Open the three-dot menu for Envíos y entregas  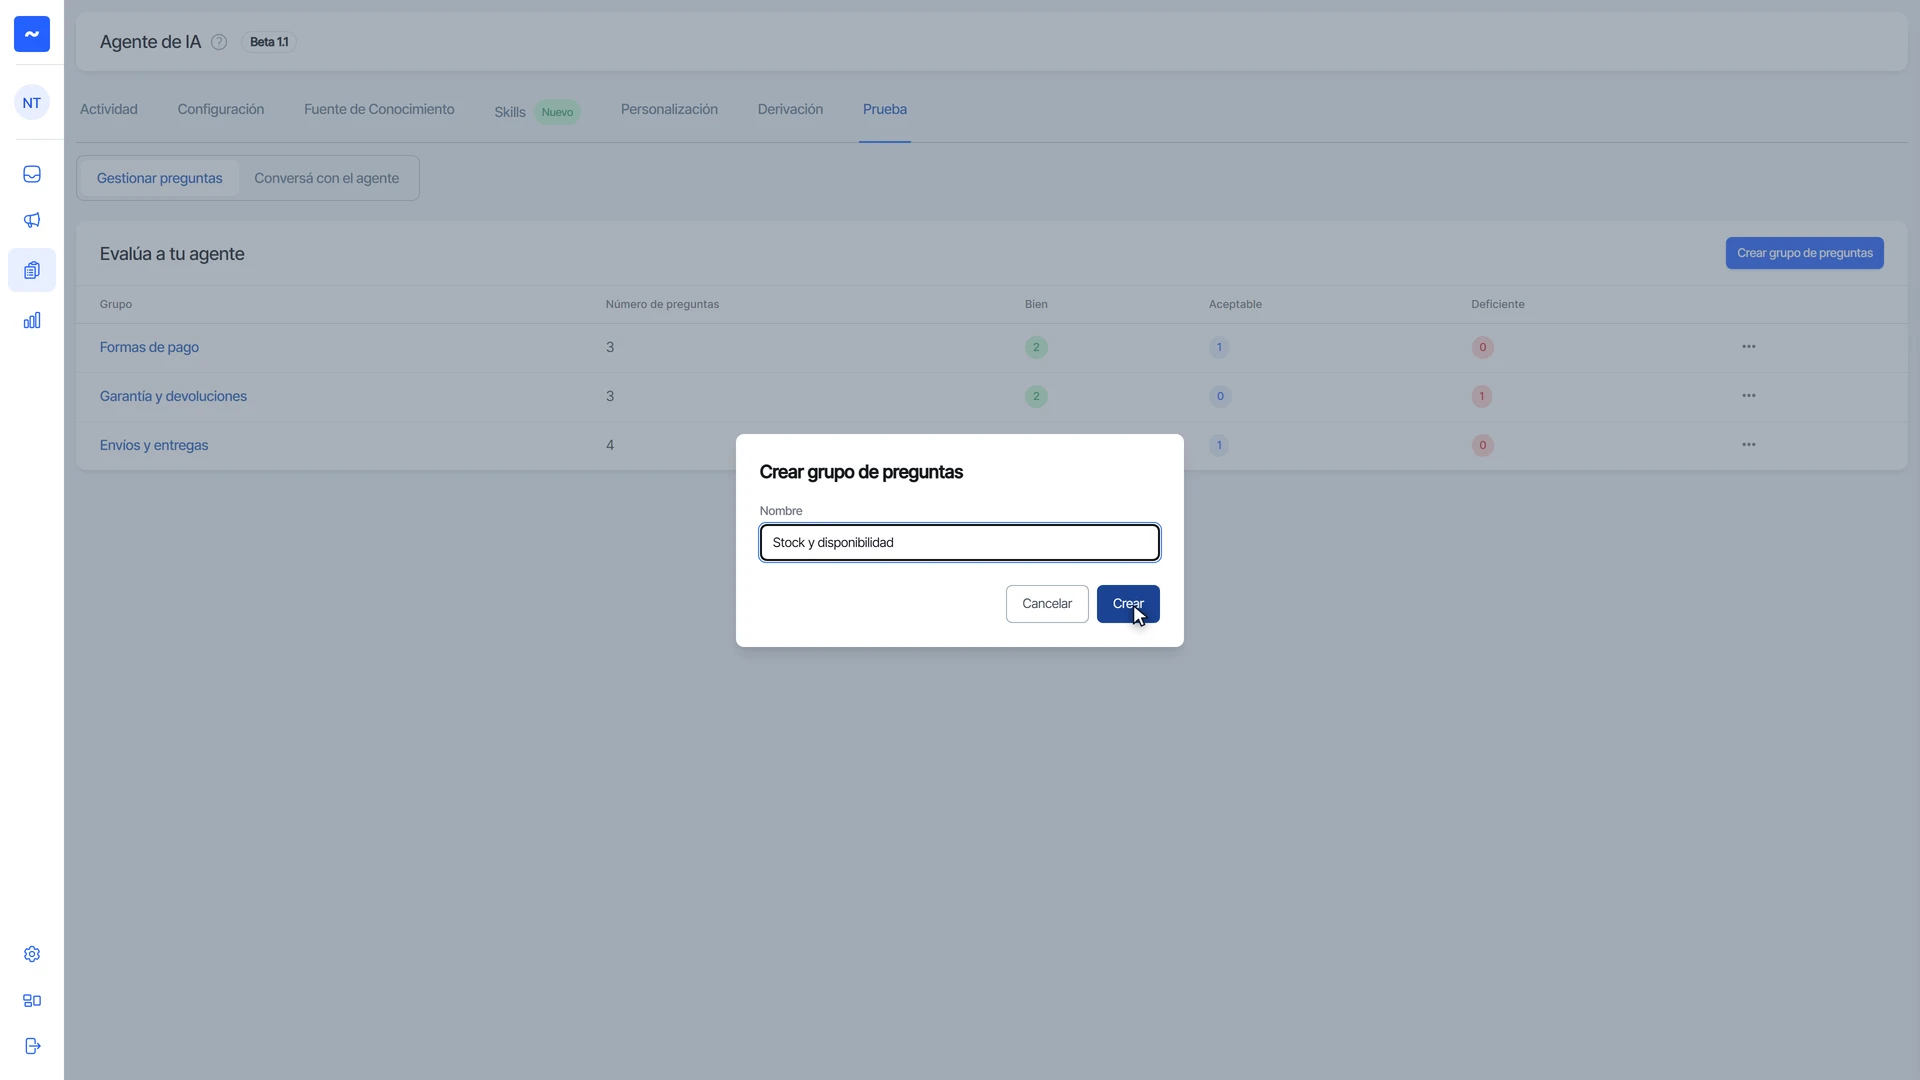[1748, 445]
